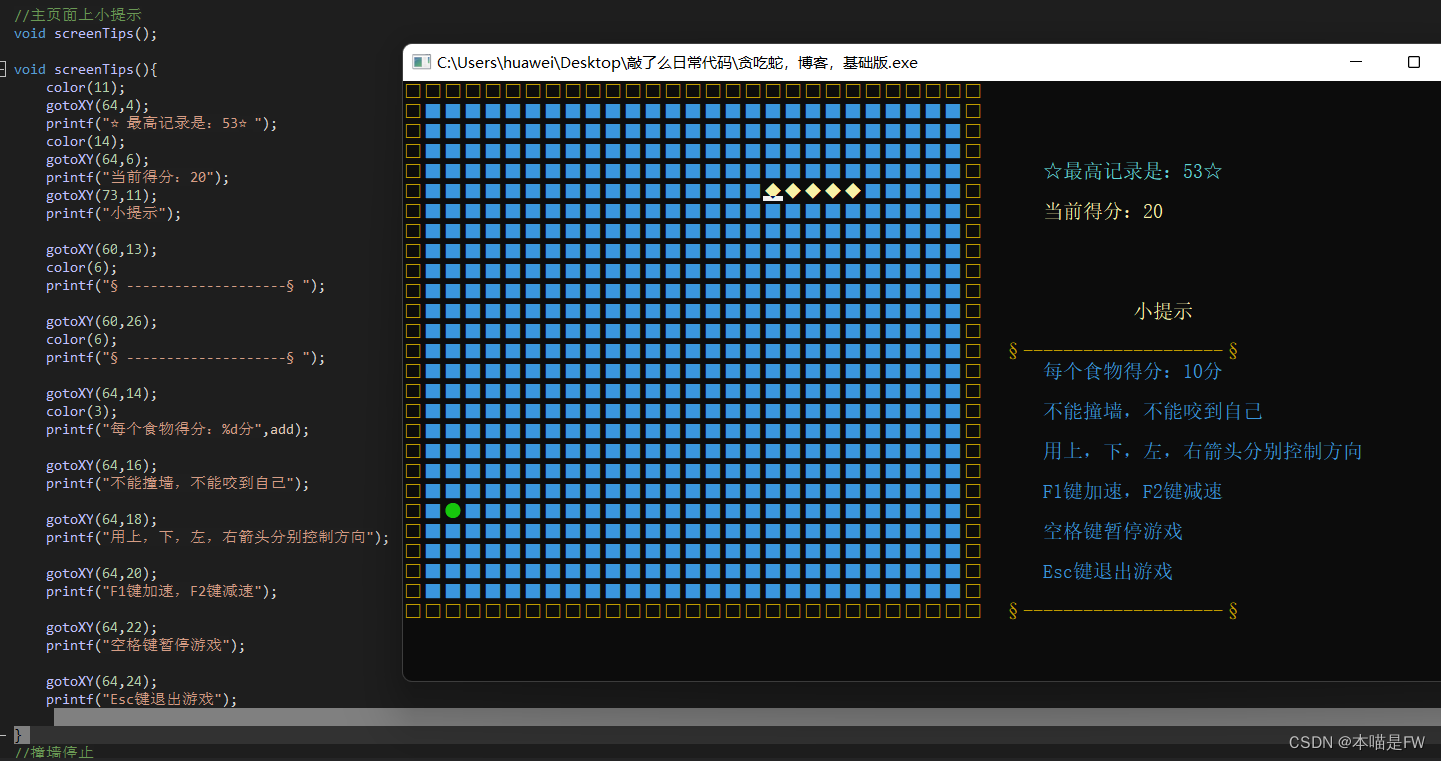The image size is (1441, 761).
Task: Click F1键加速，F2键减速 in the console
Action: coord(1133,491)
